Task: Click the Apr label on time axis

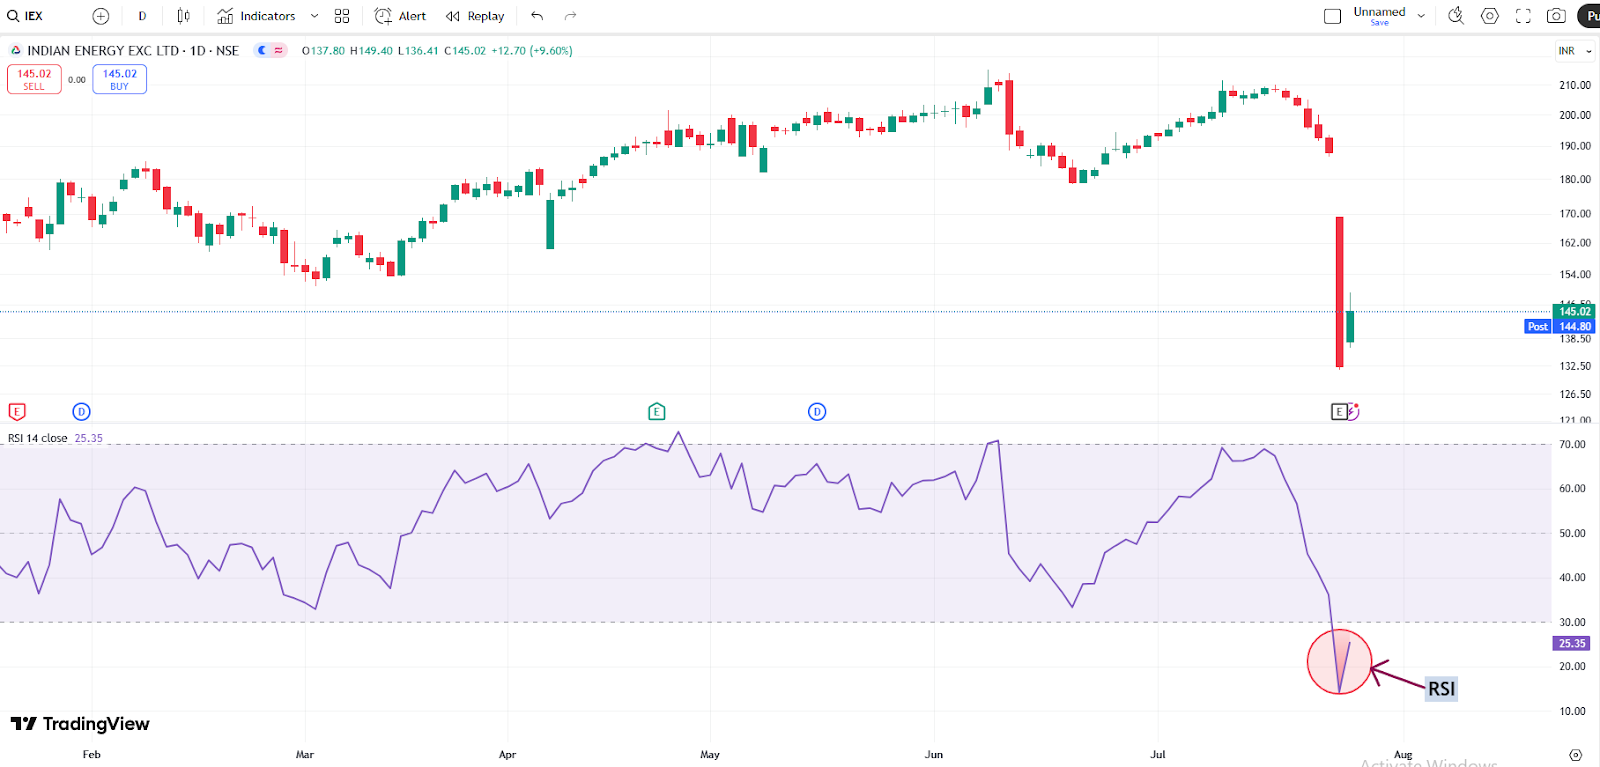Action: [x=508, y=755]
